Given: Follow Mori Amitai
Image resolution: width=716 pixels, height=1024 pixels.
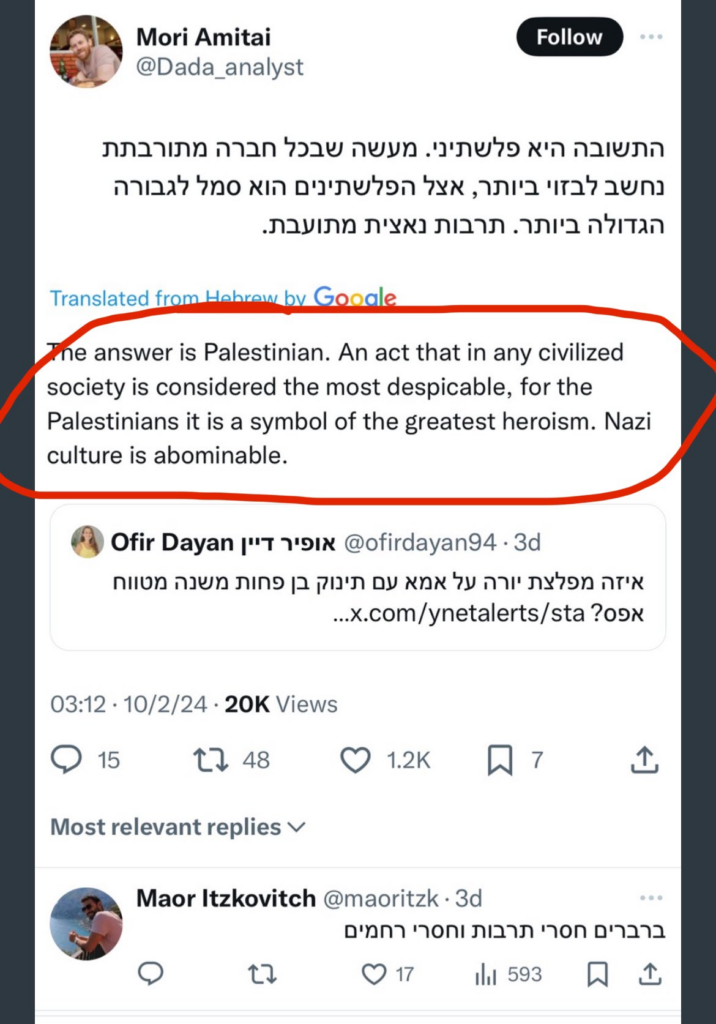Looking at the screenshot, I should point(569,37).
